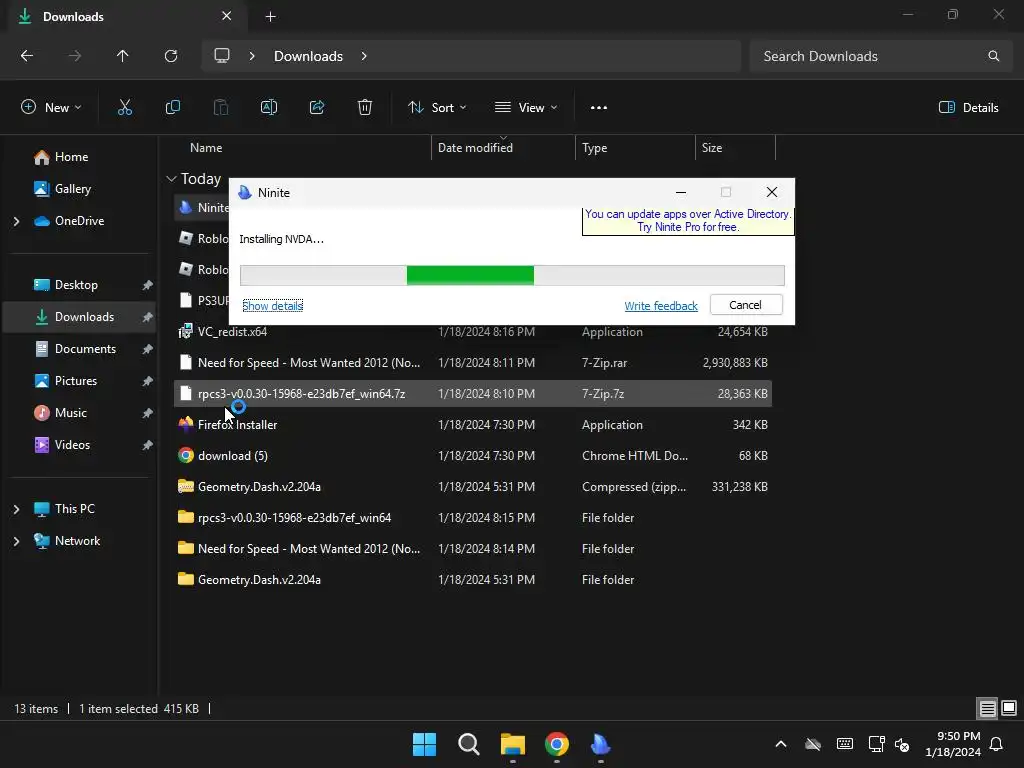Click the Share icon in toolbar
1024x768 pixels.
[x=317, y=108]
